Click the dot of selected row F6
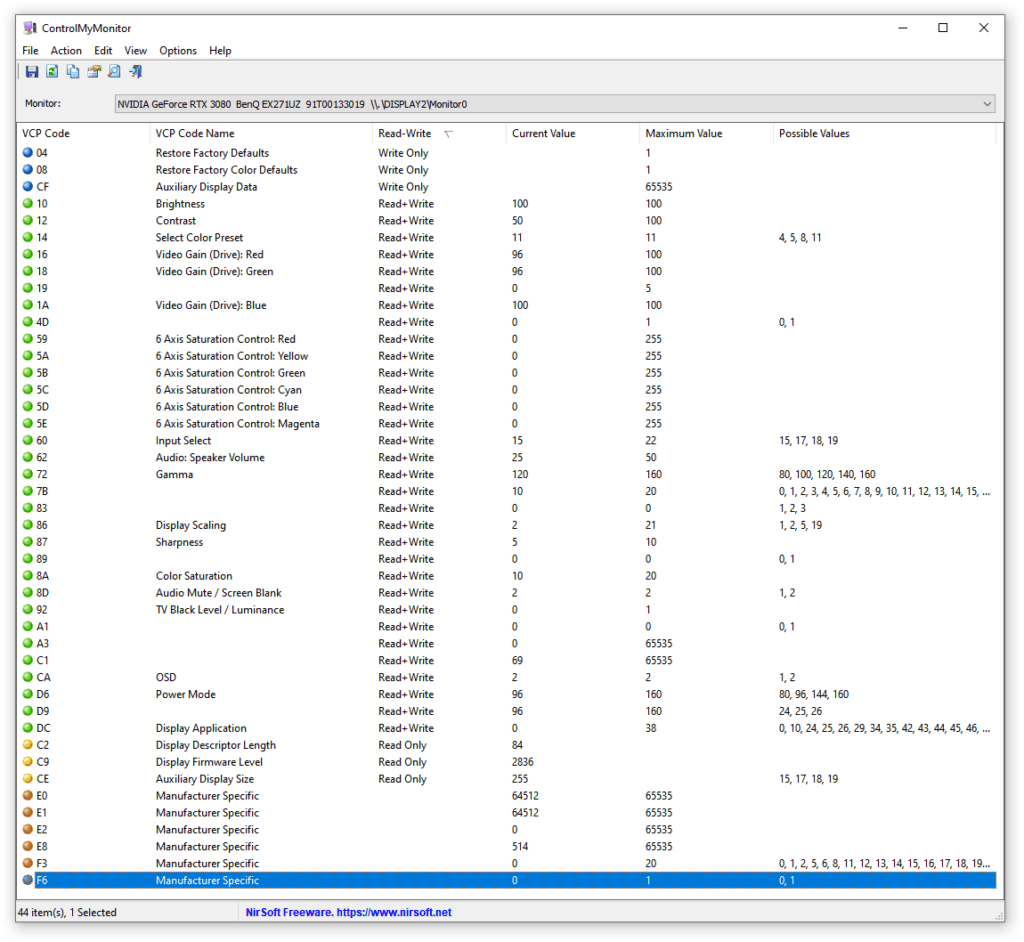The image size is (1024, 942). pyautogui.click(x=27, y=880)
